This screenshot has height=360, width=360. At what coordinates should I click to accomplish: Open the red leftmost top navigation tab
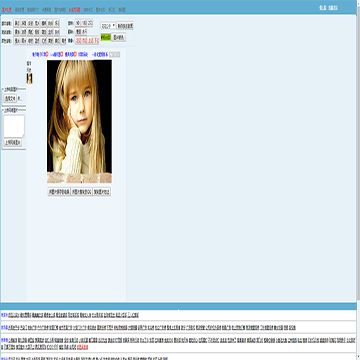(6, 10)
